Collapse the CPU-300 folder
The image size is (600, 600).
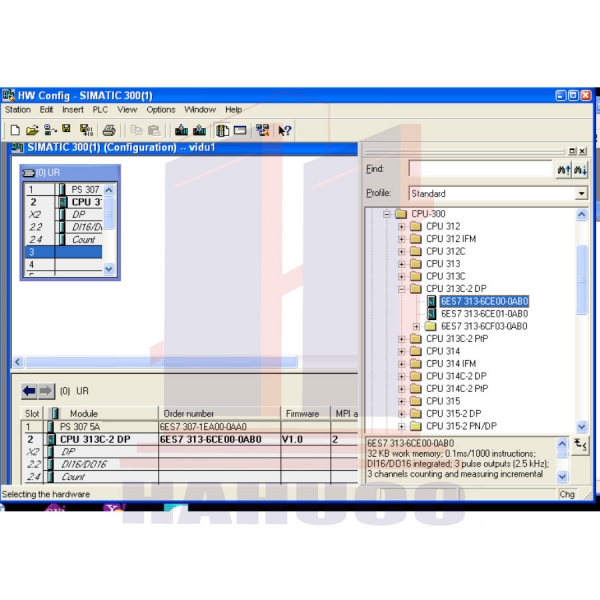[386, 214]
